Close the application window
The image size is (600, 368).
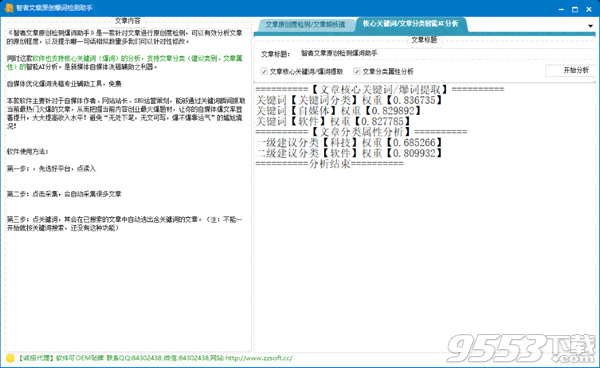tap(589, 9)
